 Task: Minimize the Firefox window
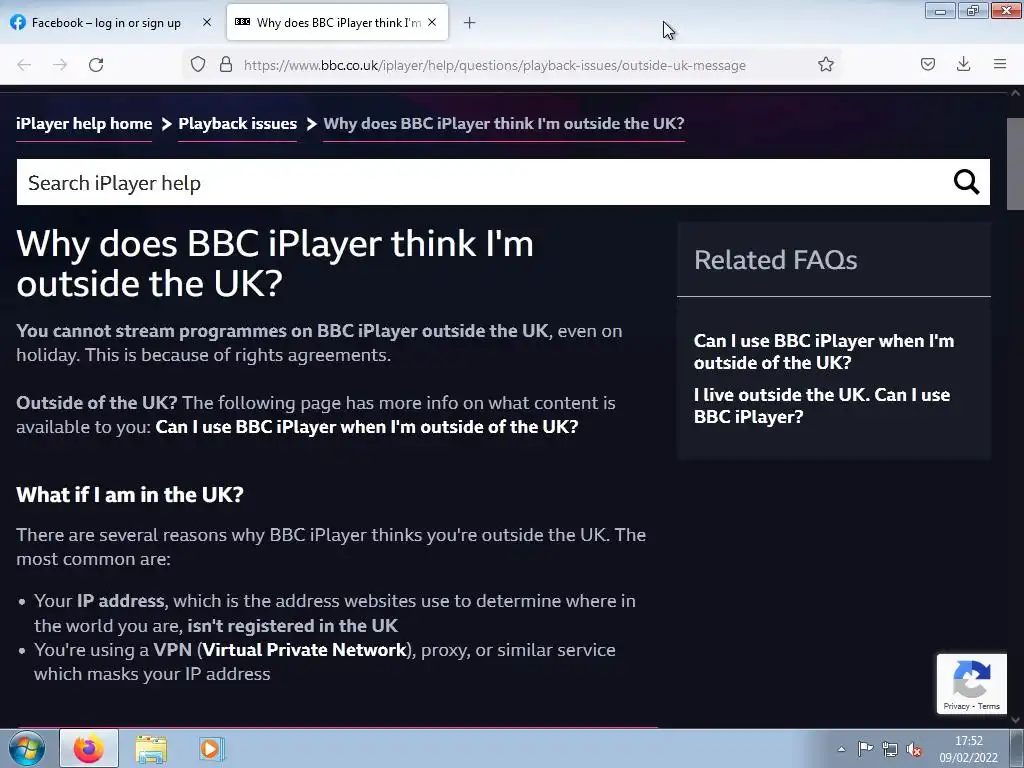coord(940,10)
